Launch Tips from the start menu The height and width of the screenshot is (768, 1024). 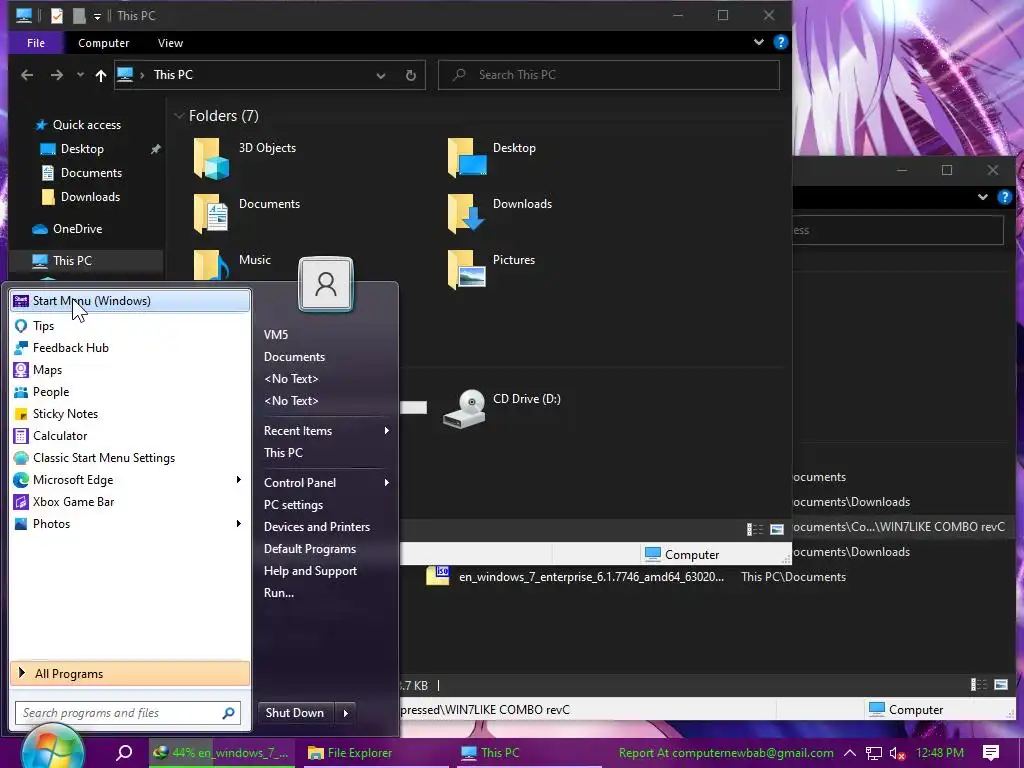130,325
